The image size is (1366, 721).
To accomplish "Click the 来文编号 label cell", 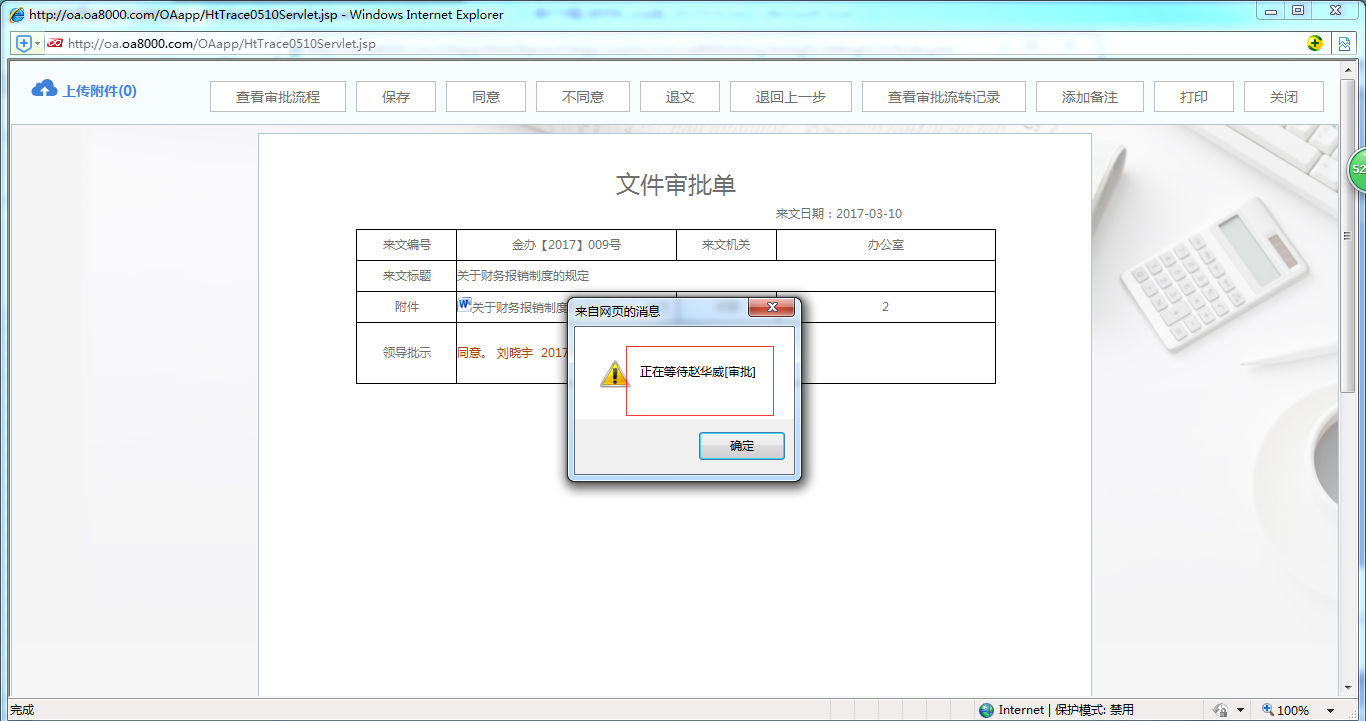I will click(x=407, y=245).
